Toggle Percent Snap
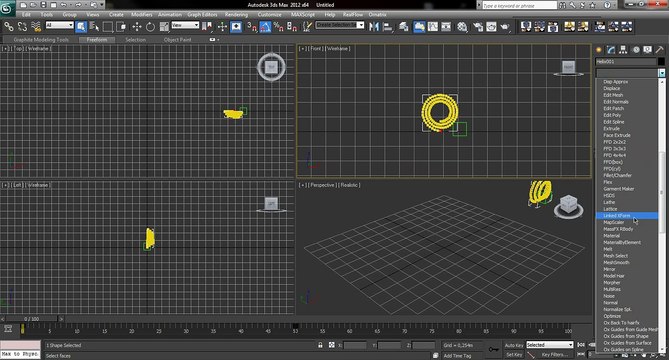669x360 pixels. pyautogui.click(x=279, y=27)
